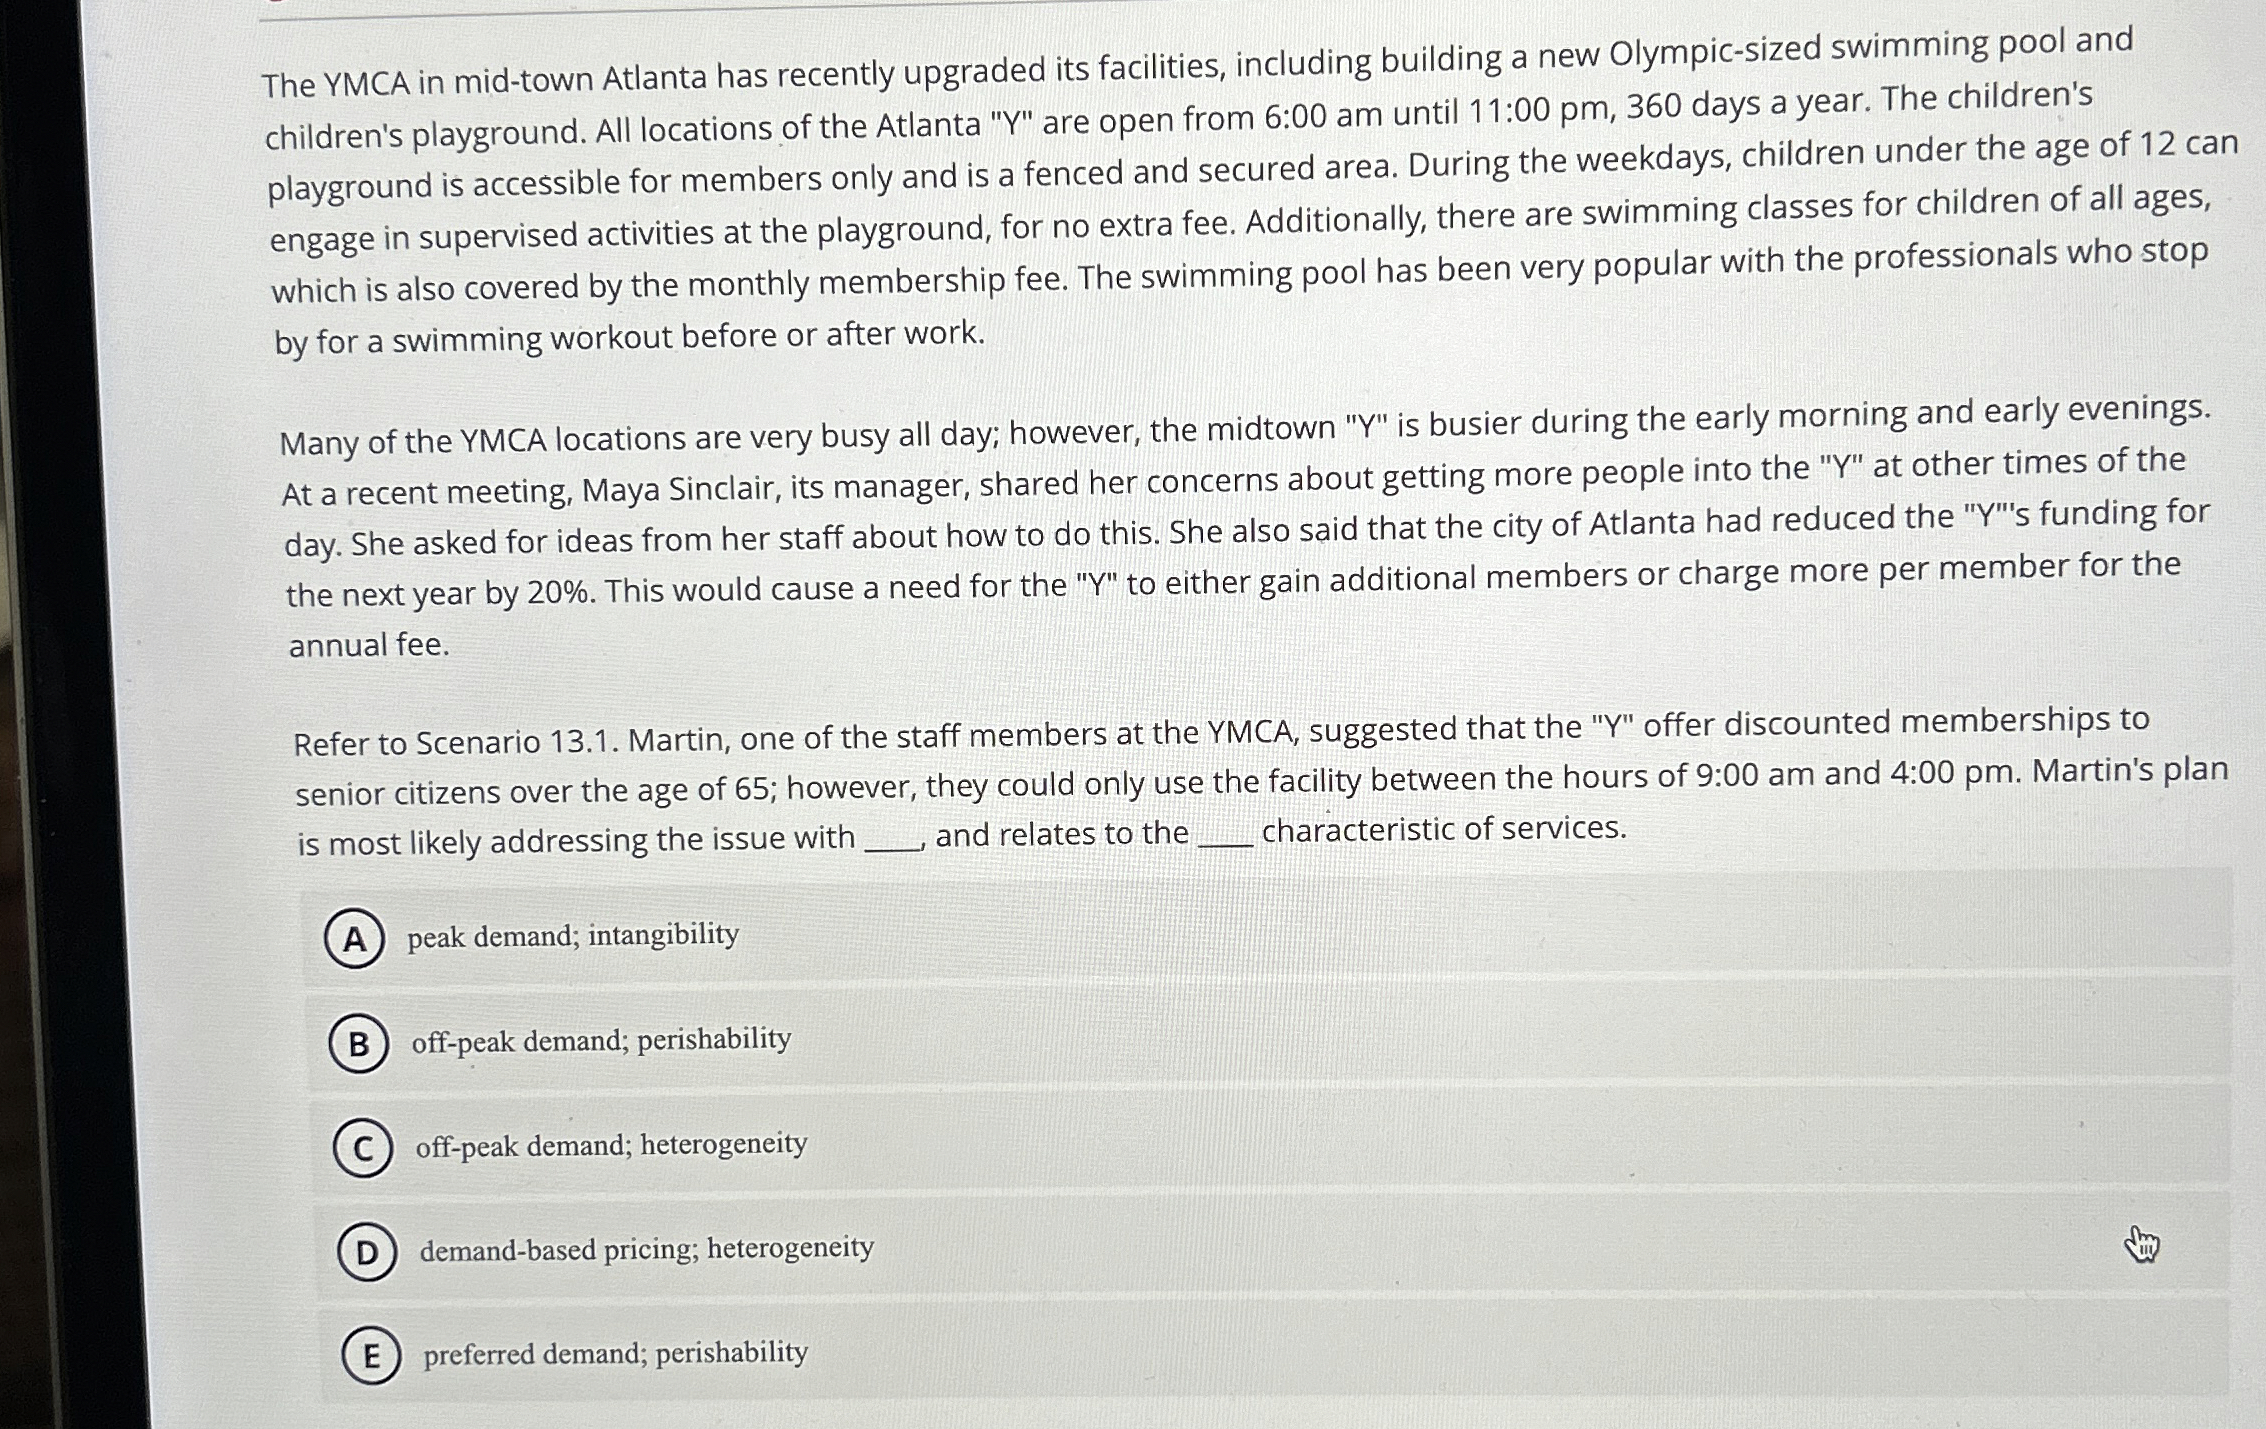This screenshot has height=1429, width=2266.
Task: Click the second blank before 'characteristic'
Action: click(x=1227, y=833)
